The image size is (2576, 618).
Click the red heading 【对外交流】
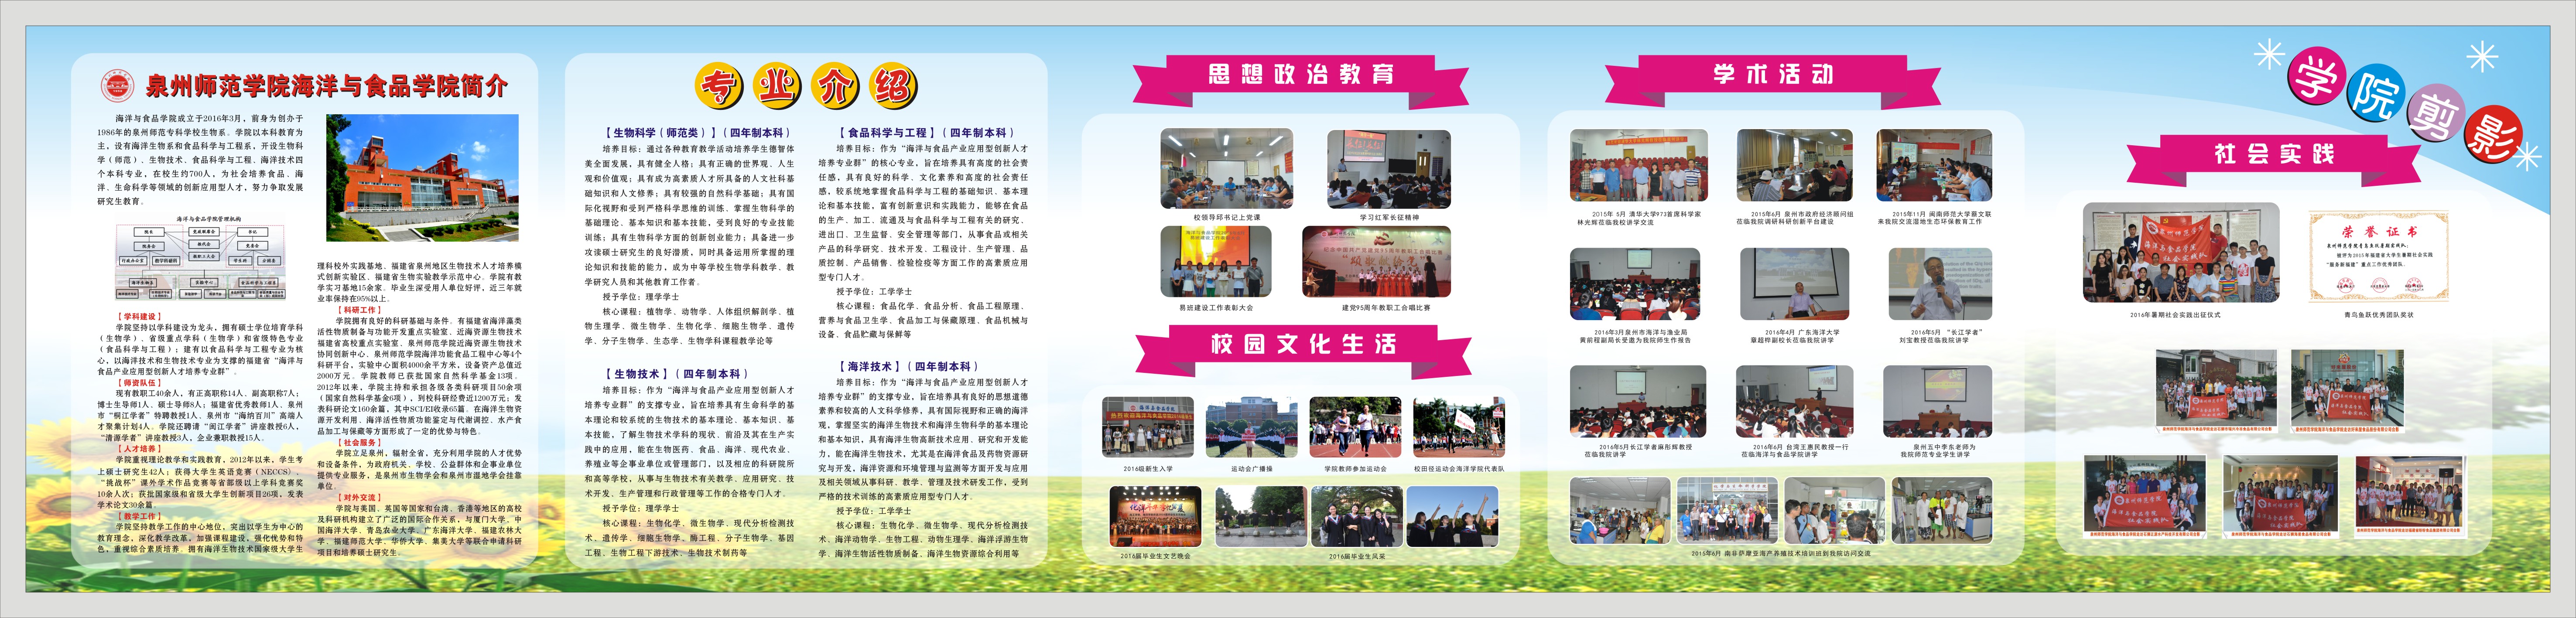click(x=359, y=498)
